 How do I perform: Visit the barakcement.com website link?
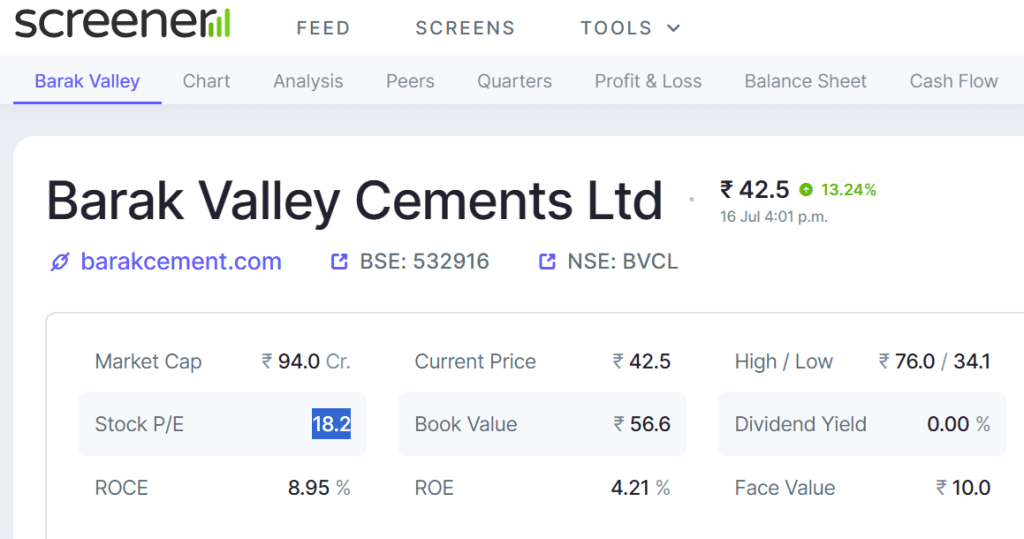(181, 261)
